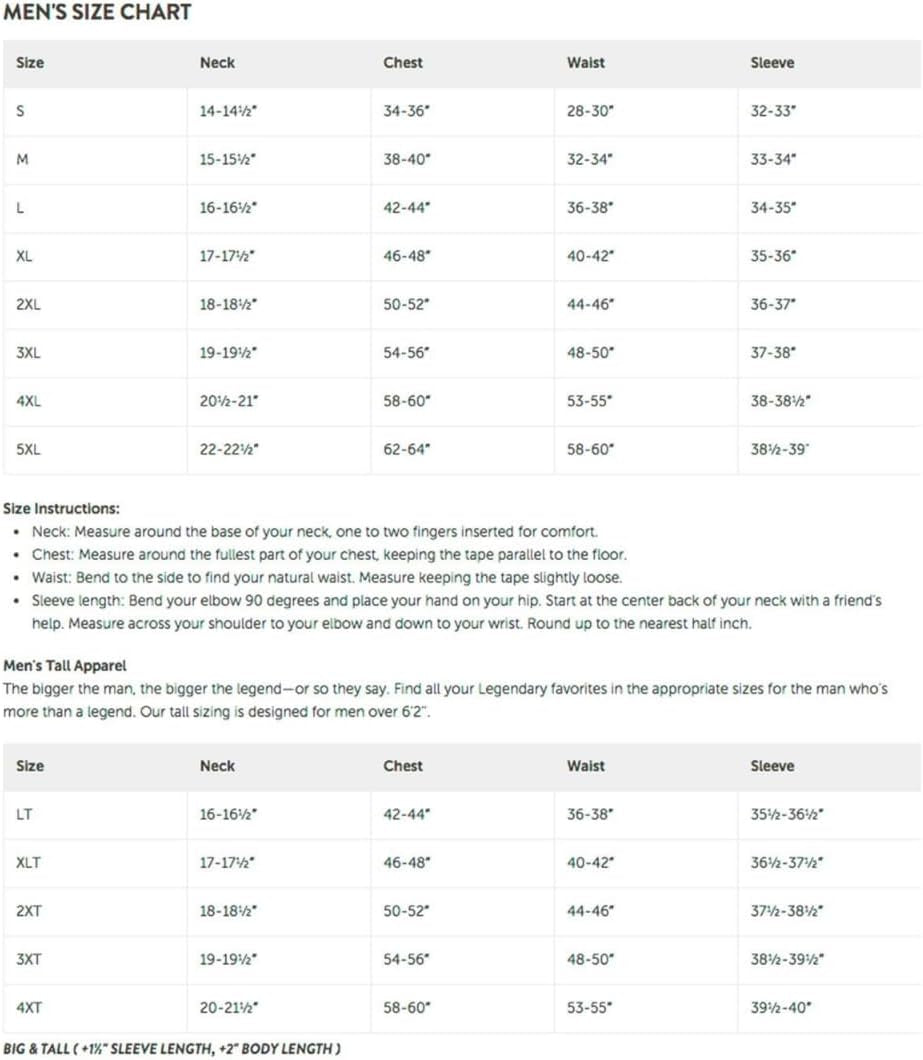Image resolution: width=923 pixels, height=1060 pixels.
Task: Click the Size Instructions heading
Action: 61,509
